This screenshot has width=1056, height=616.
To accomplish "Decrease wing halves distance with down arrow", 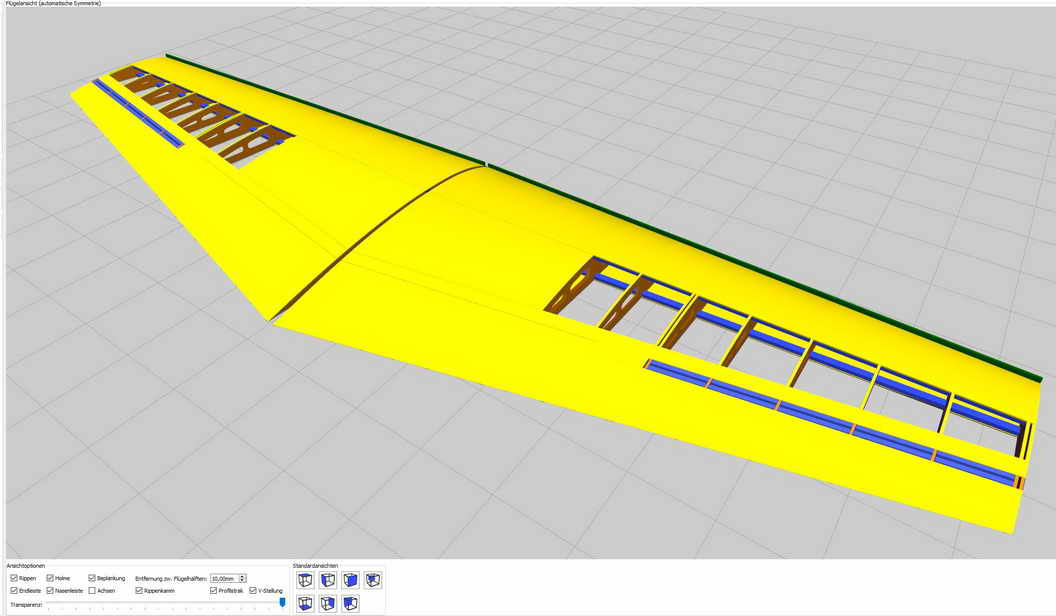I will pos(242,581).
